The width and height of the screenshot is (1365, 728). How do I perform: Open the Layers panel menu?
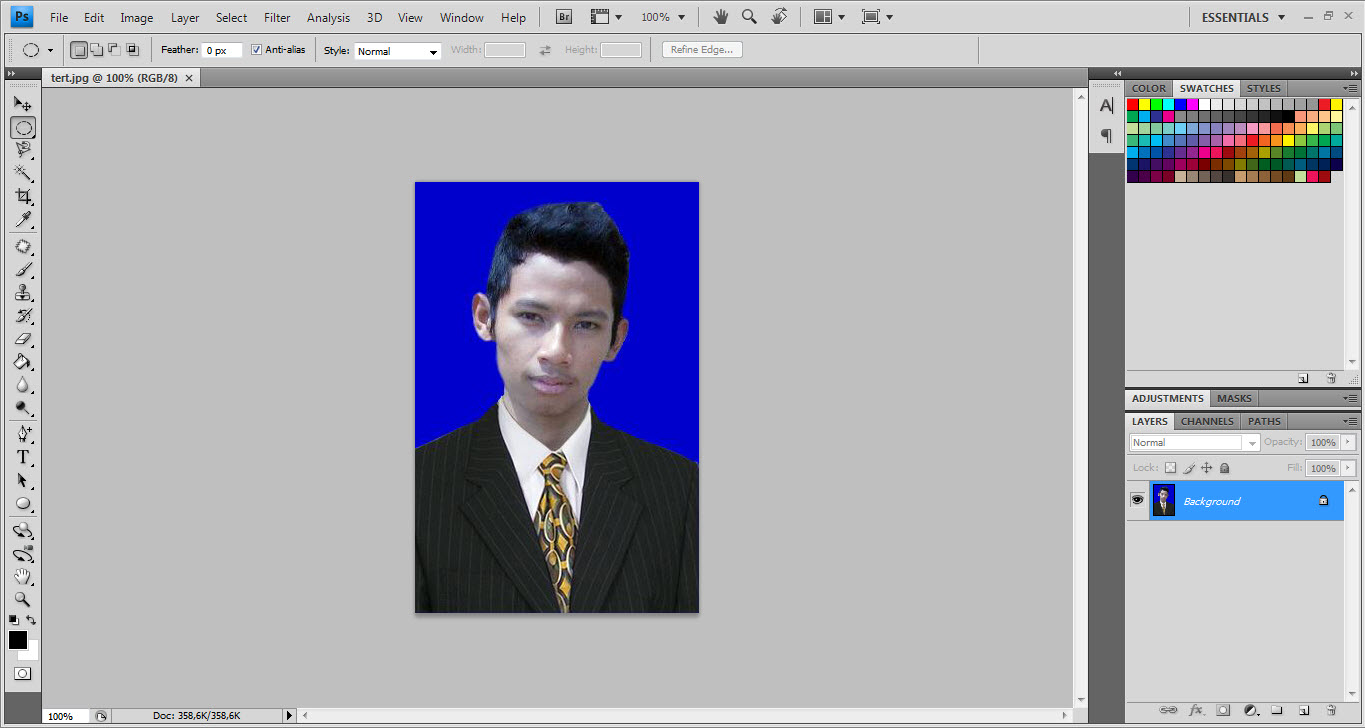(1352, 421)
